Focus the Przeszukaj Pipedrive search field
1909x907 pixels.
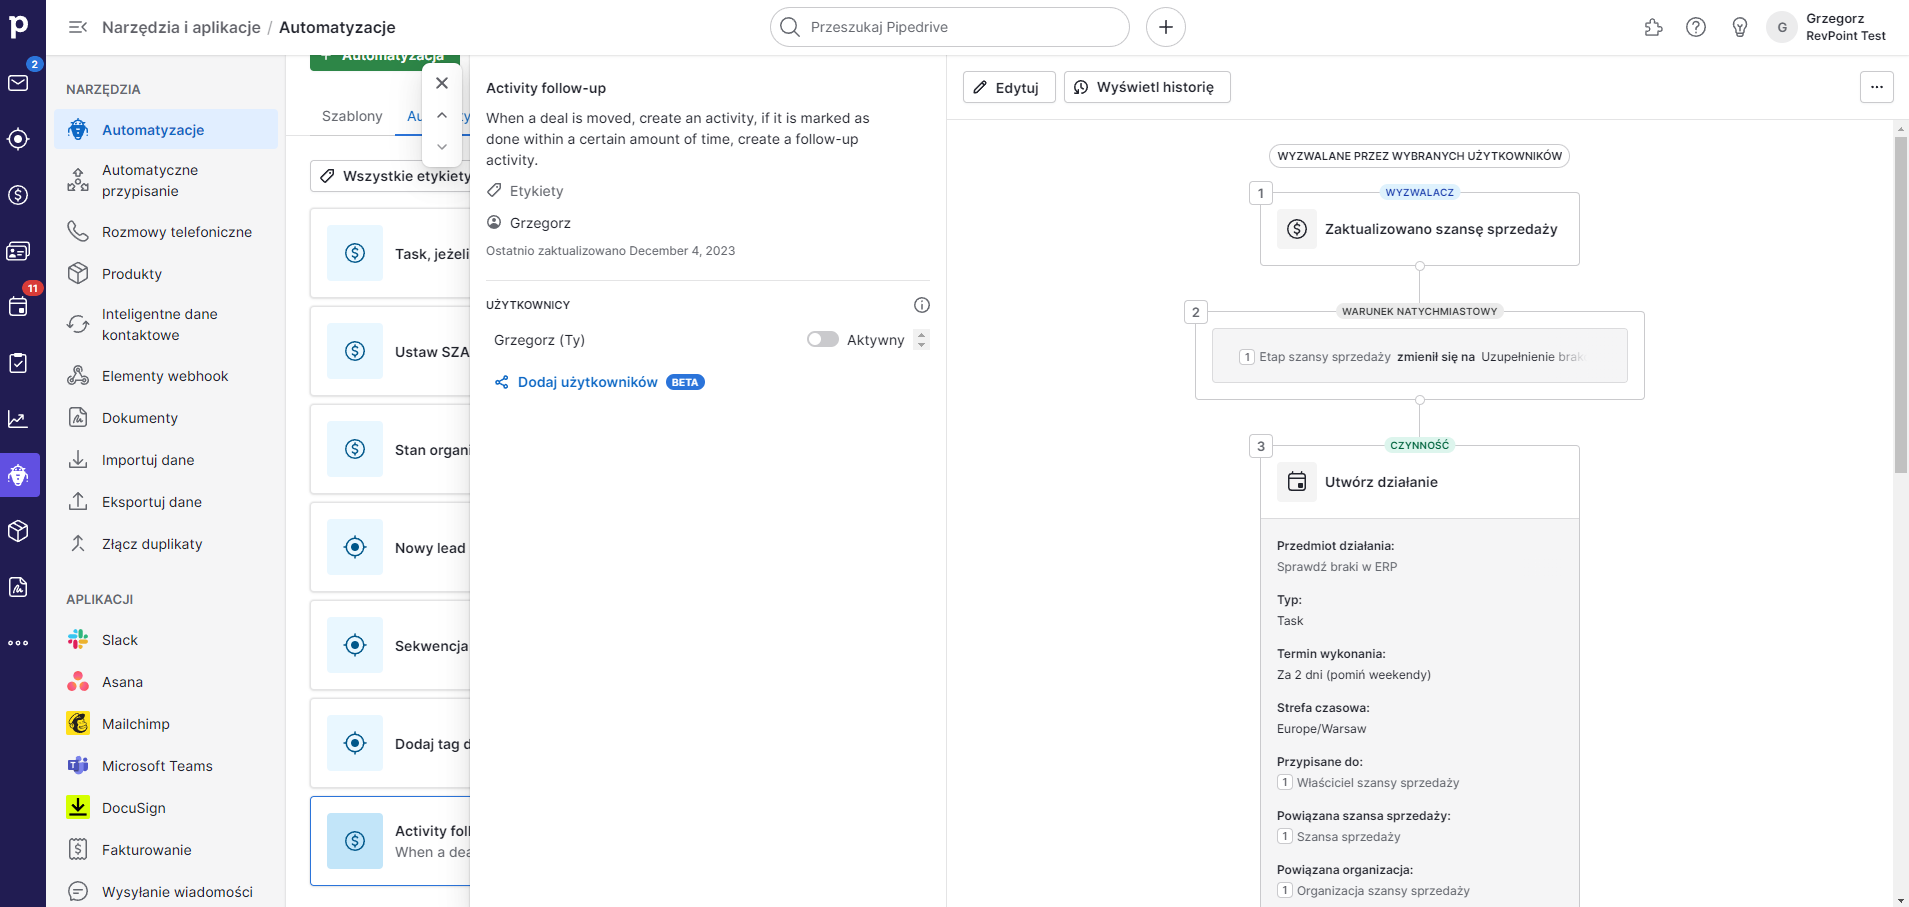[x=950, y=27]
